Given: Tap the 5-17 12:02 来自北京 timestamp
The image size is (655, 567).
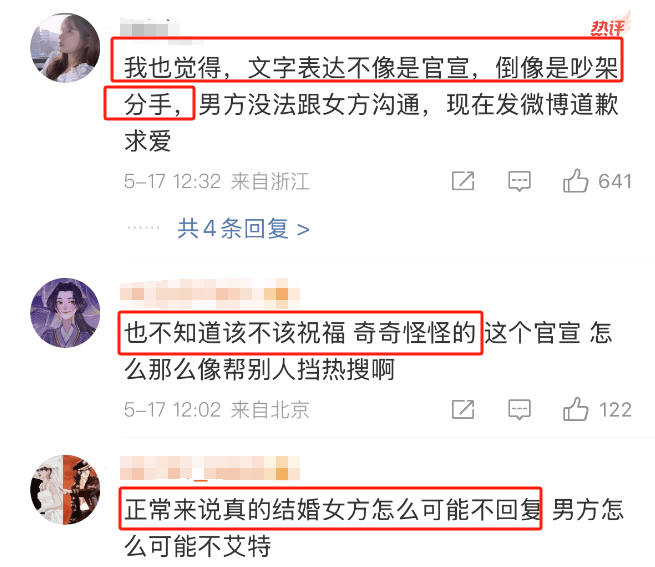Looking at the screenshot, I should click(216, 409).
